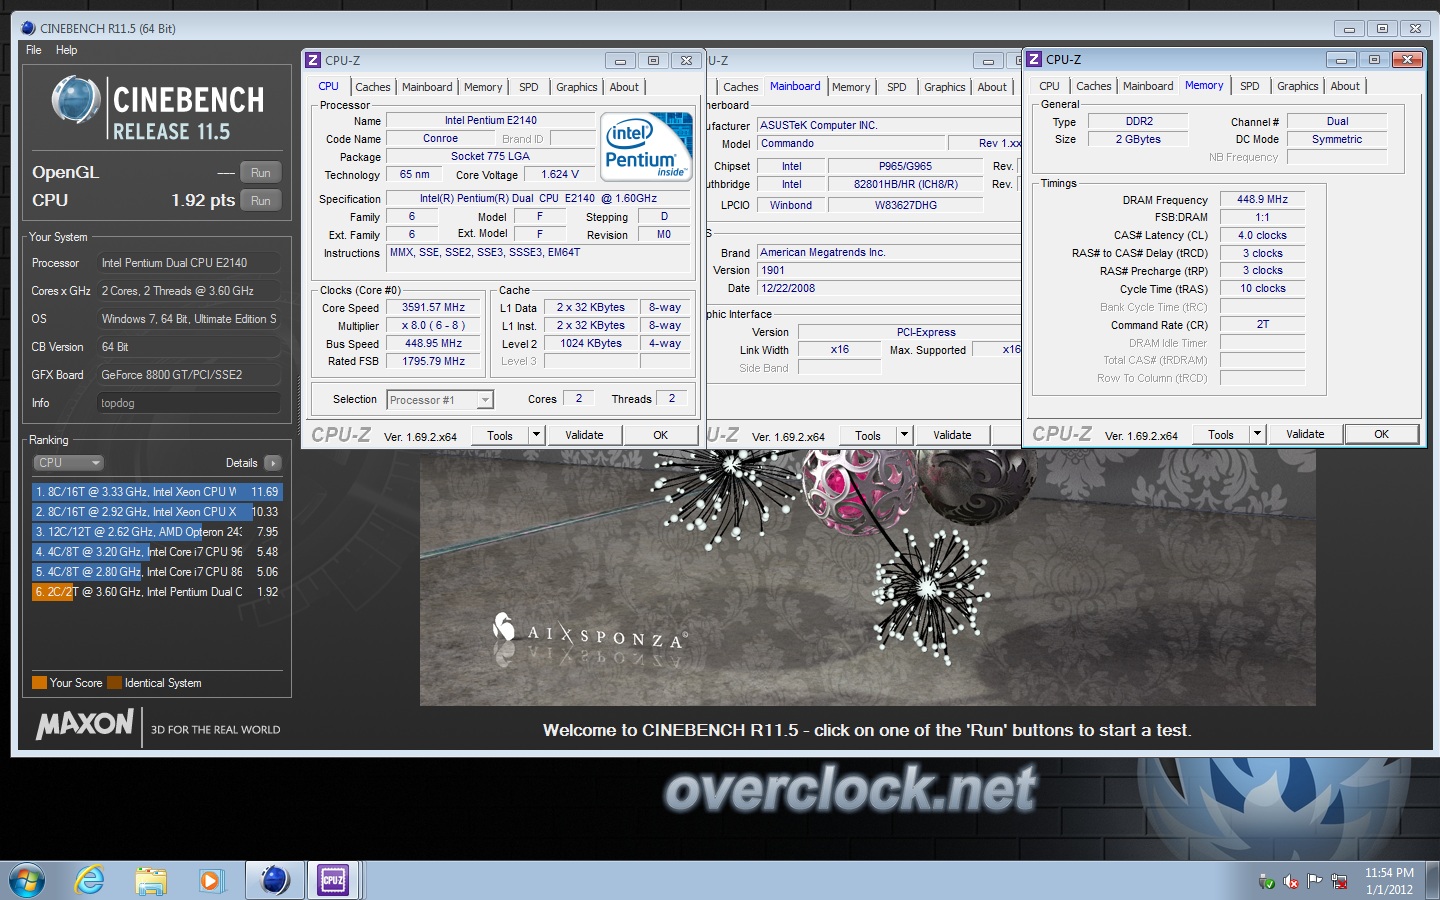Click Validate in CPU-Z Memory-tab window
Screen dimensions: 1440x900
tap(1305, 434)
